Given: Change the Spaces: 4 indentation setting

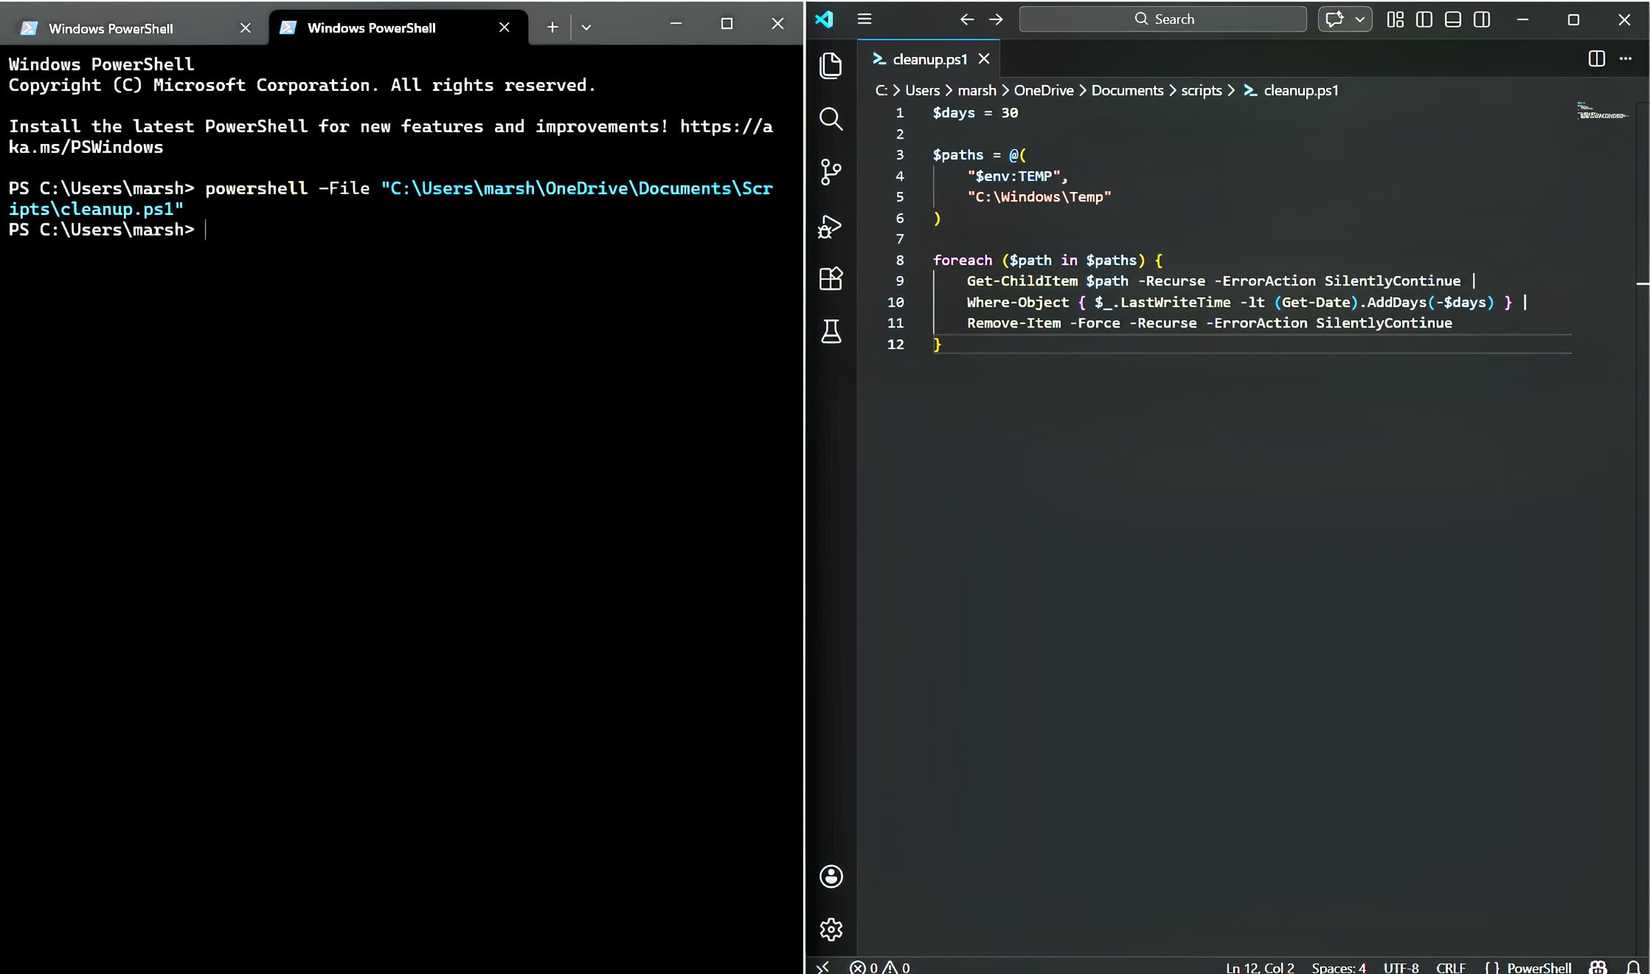Looking at the screenshot, I should point(1338,967).
